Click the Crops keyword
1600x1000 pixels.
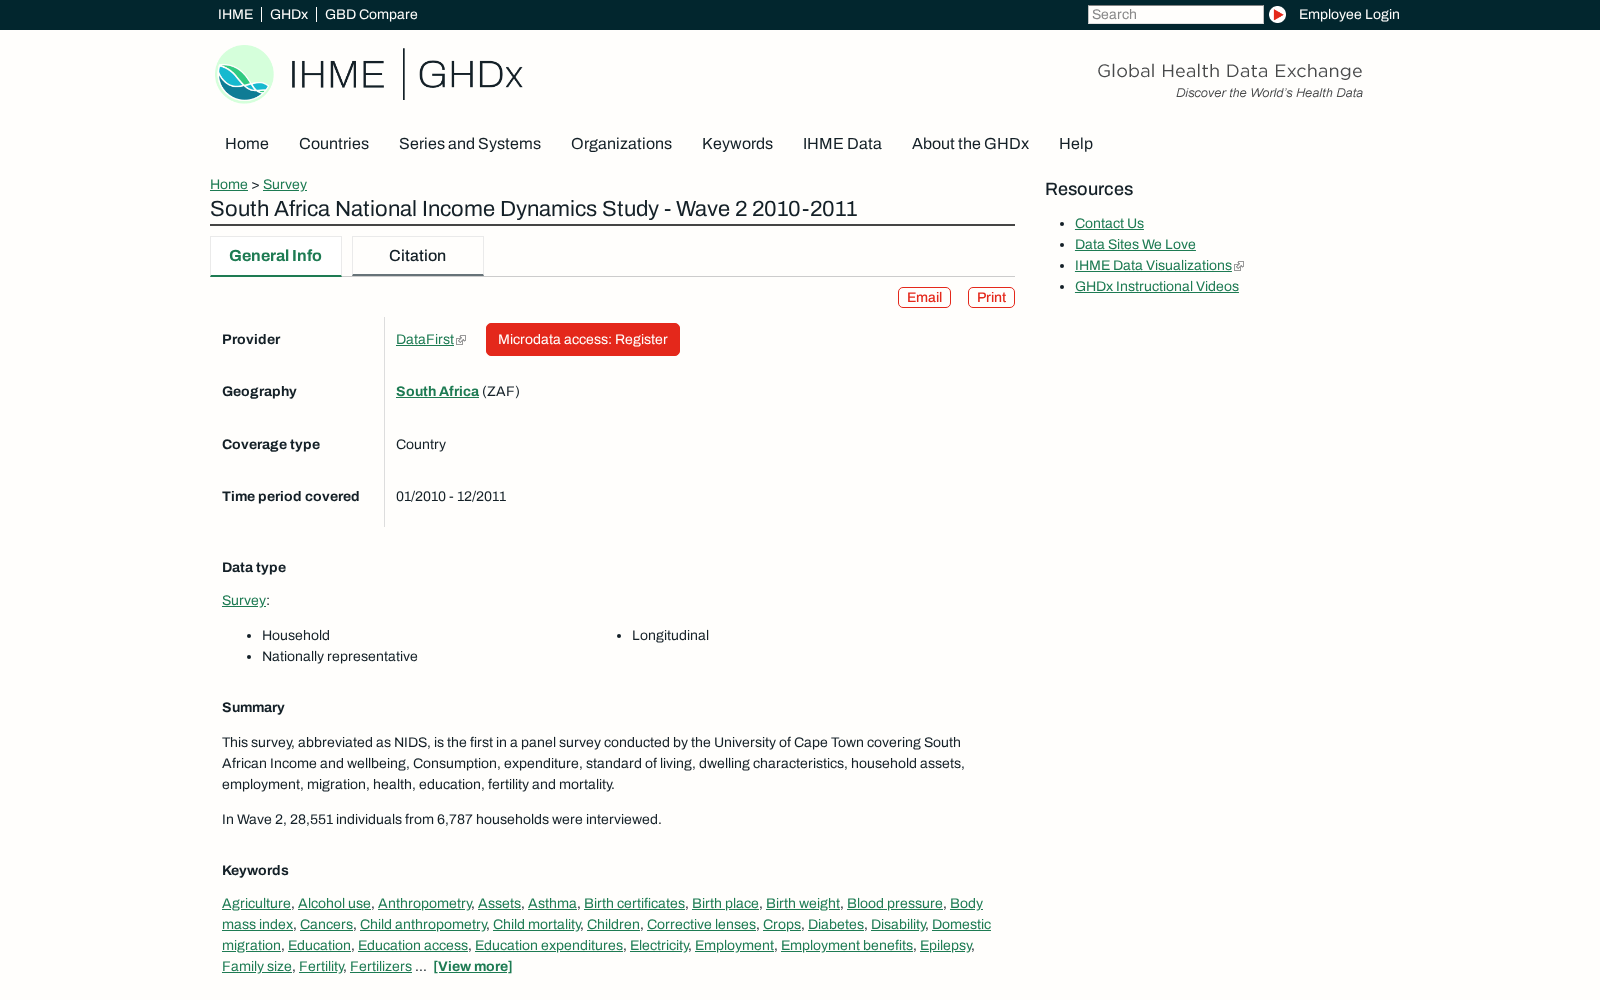(782, 925)
